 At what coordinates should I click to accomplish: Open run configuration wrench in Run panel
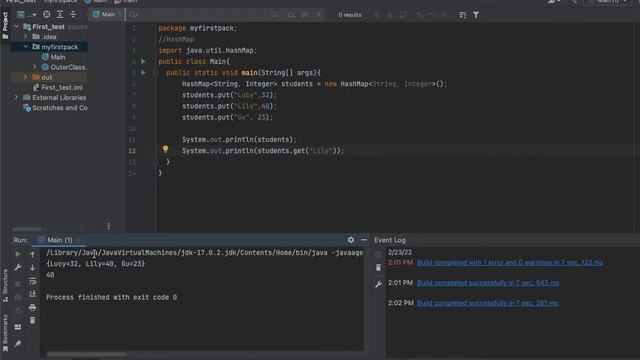(x=18, y=267)
